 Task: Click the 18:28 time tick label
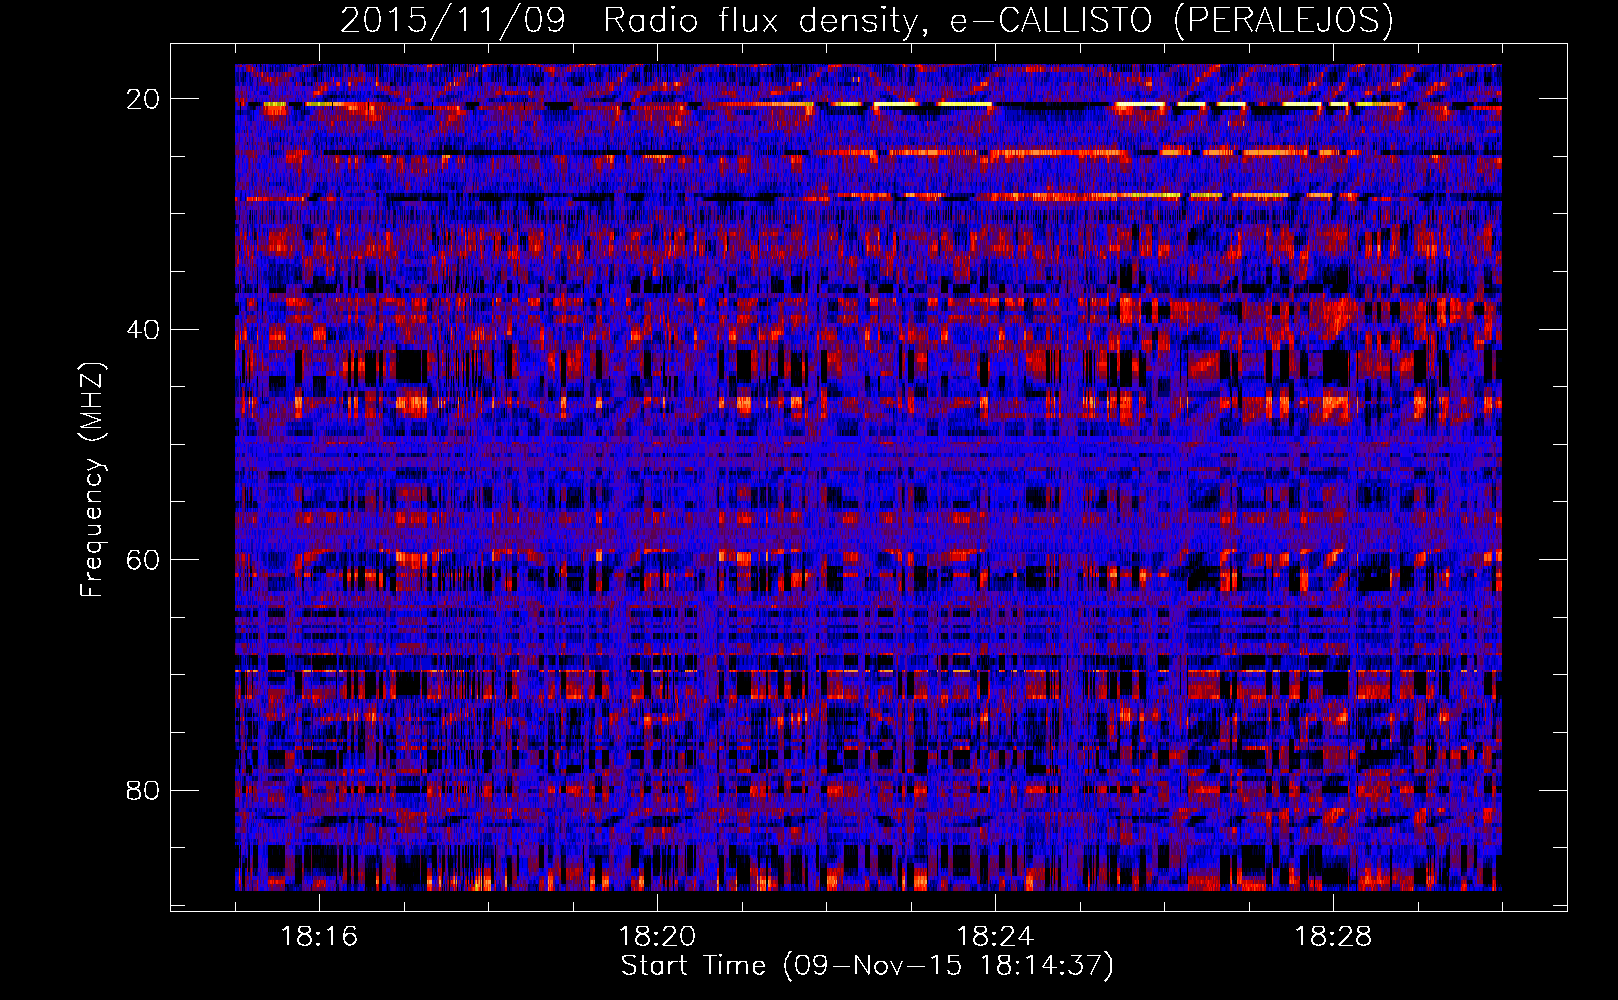(x=1333, y=937)
